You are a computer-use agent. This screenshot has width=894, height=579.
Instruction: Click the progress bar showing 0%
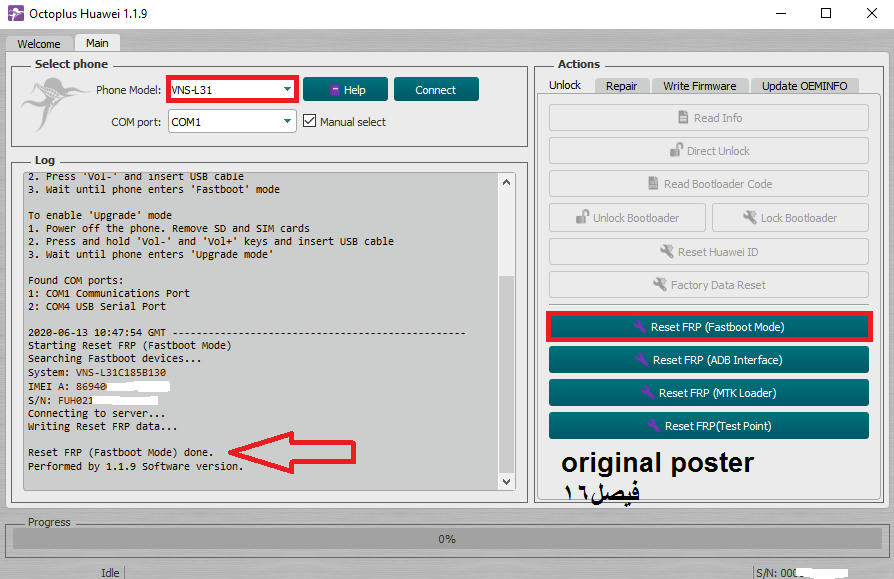click(447, 539)
